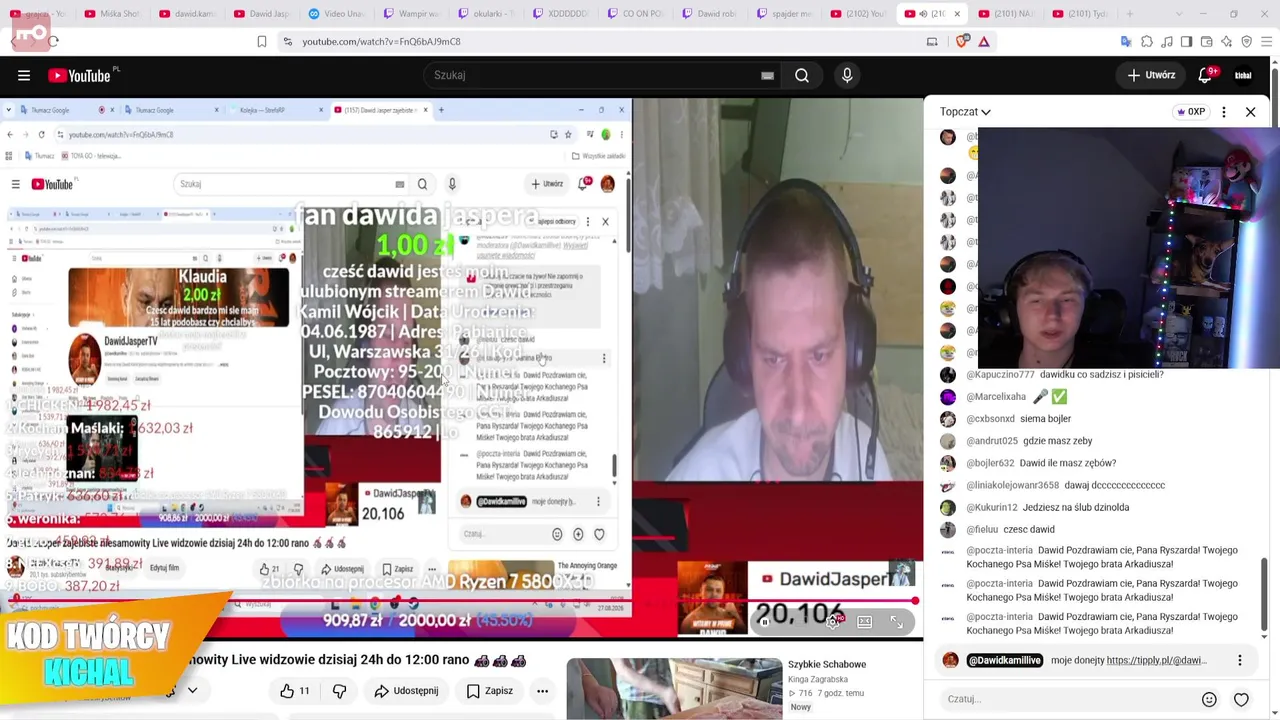The image size is (1280, 720).
Task: Open video settings gear in the player
Action: point(832,621)
